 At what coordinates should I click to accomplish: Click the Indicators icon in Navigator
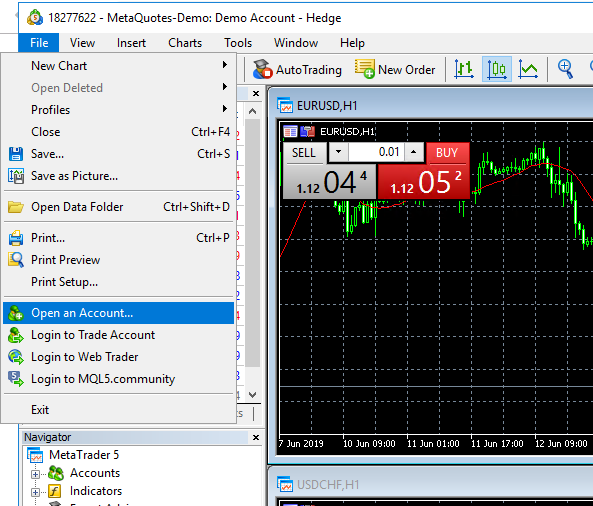[x=55, y=491]
